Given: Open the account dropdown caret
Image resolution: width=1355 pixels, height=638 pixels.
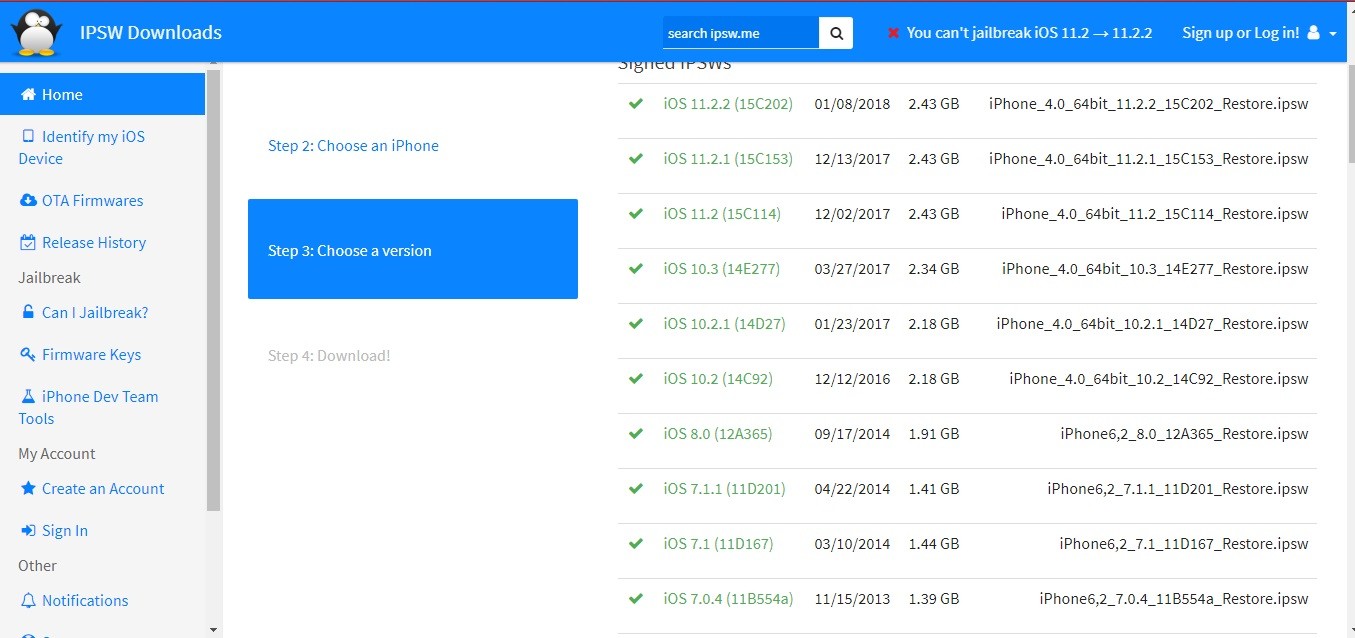Looking at the screenshot, I should point(1333,34).
